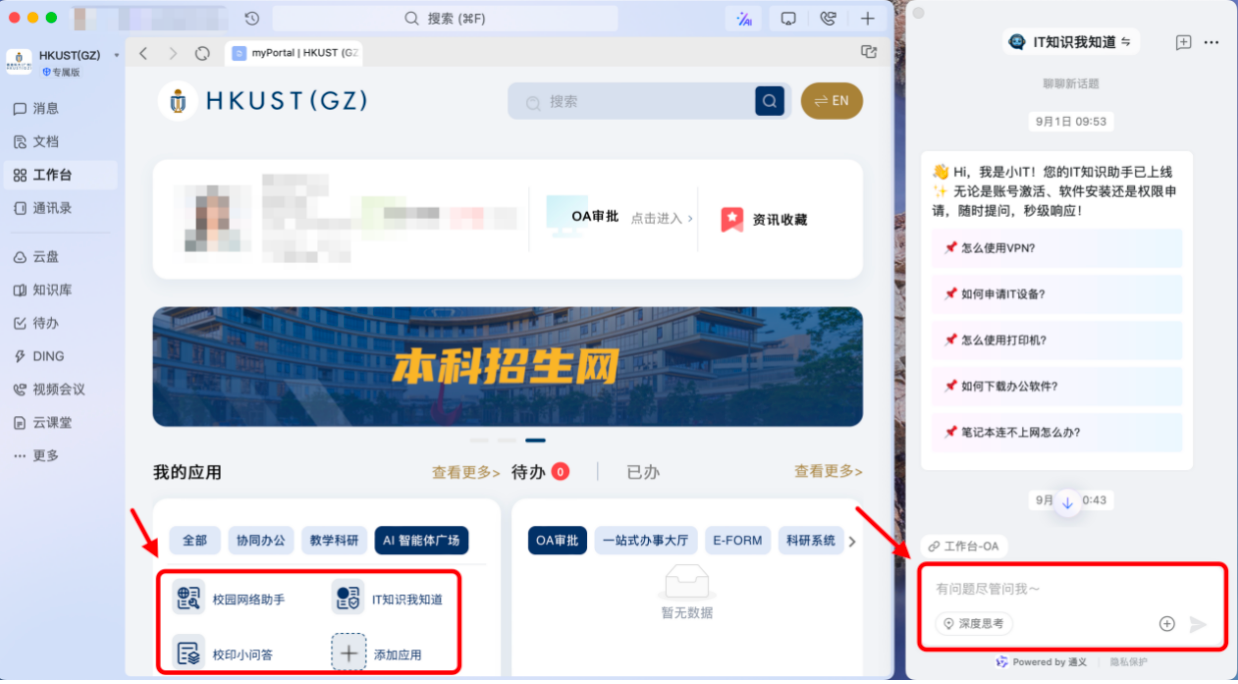
Task: Open 校园网络助手 app icon
Action: (x=188, y=598)
